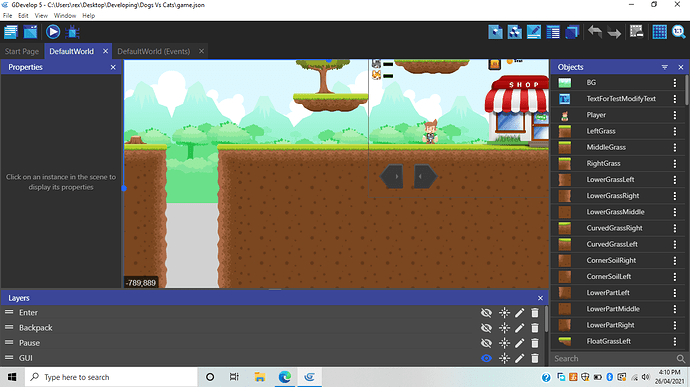Open the scene editor icon in toolbar
Image resolution: width=690 pixels, height=387 pixels.
tap(30, 32)
